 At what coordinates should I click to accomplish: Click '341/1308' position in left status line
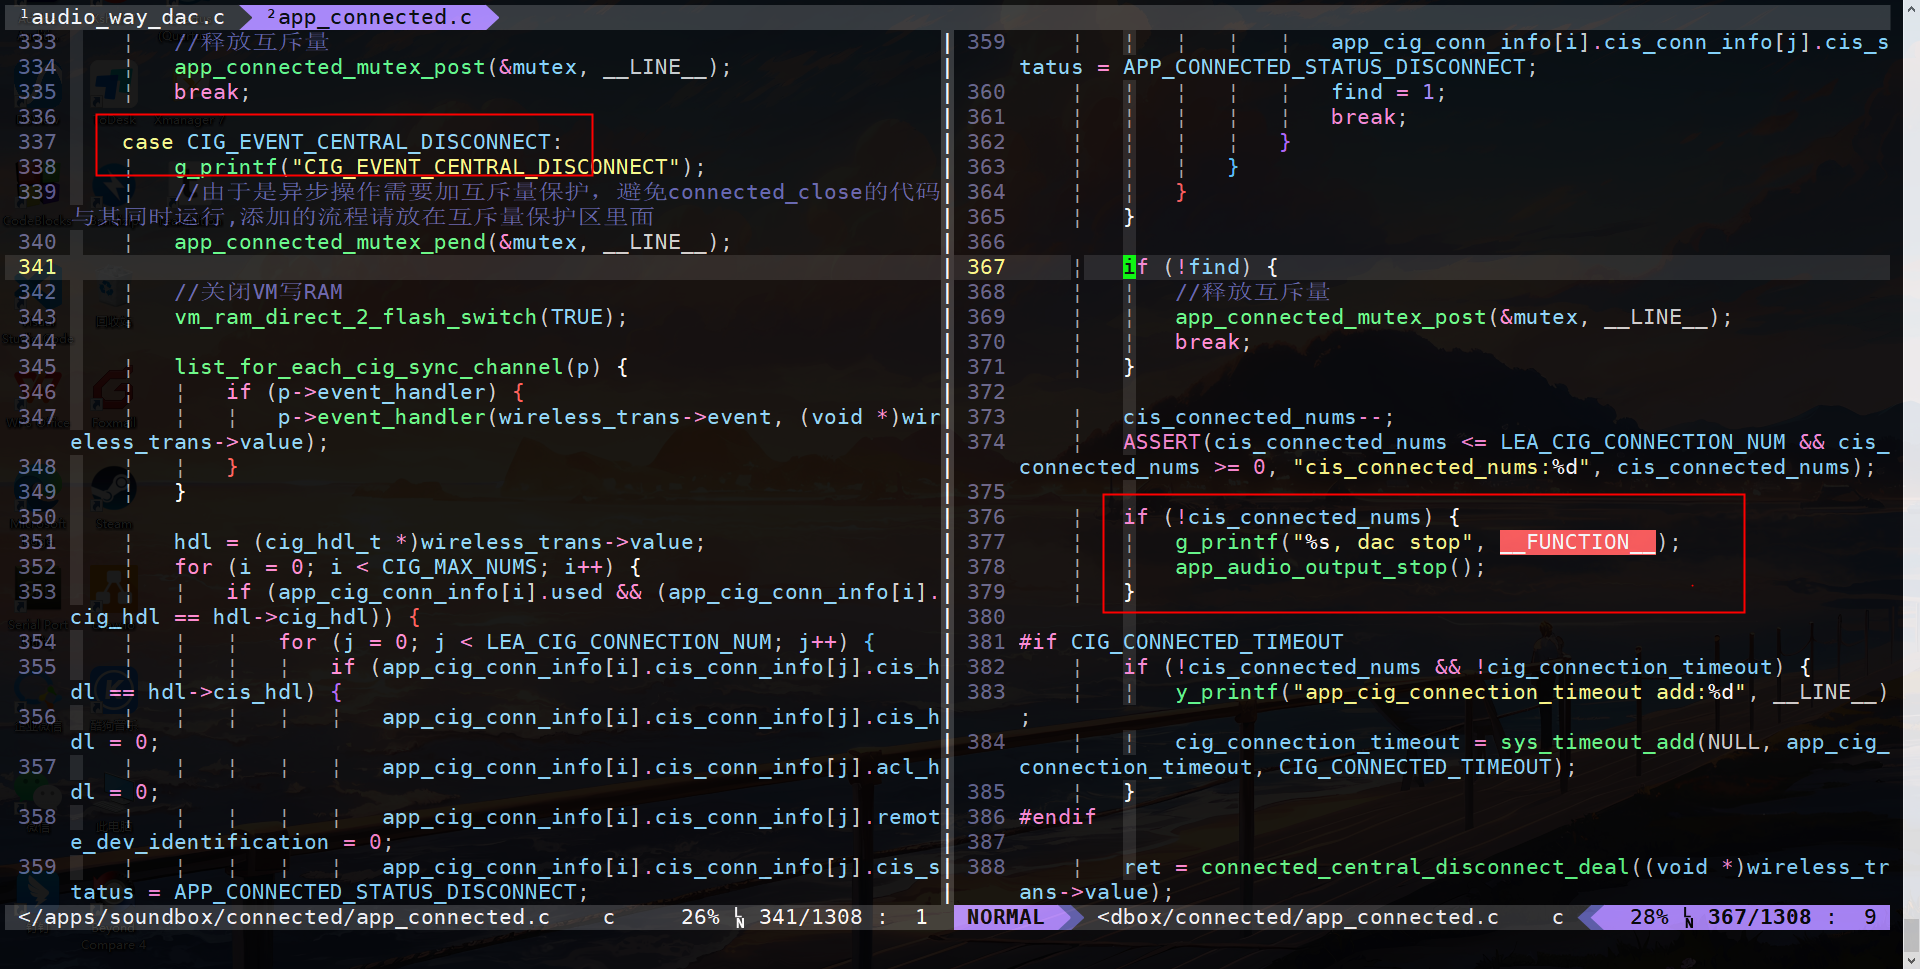pos(810,917)
